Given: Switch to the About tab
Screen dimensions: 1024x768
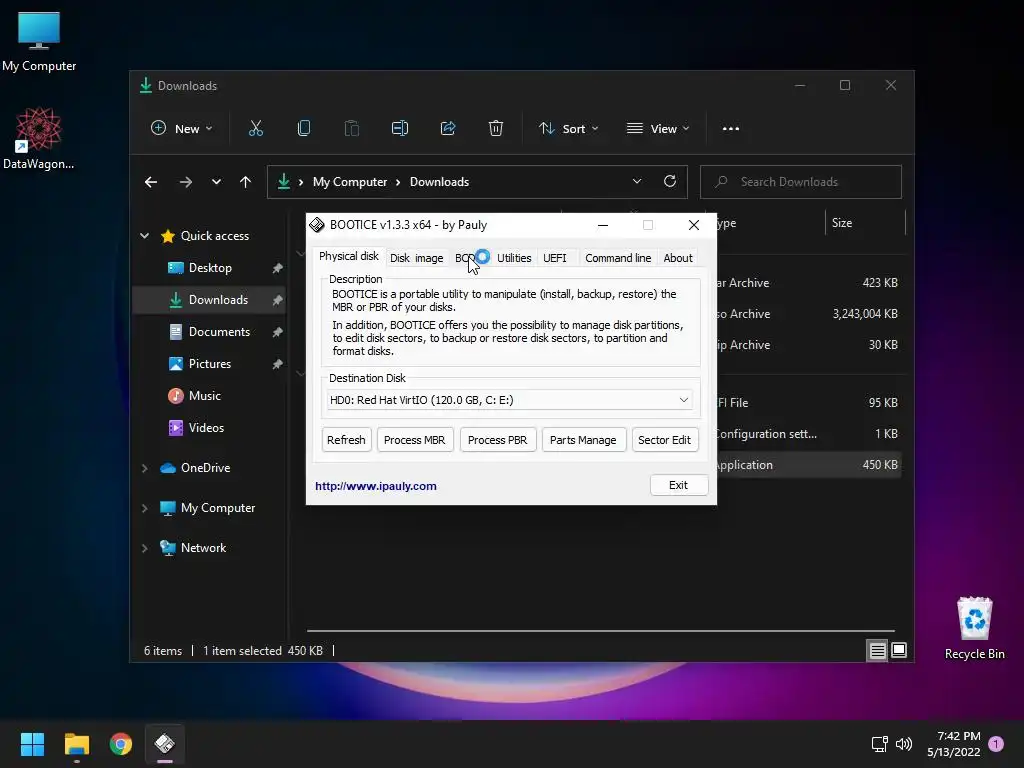Looking at the screenshot, I should pyautogui.click(x=678, y=258).
